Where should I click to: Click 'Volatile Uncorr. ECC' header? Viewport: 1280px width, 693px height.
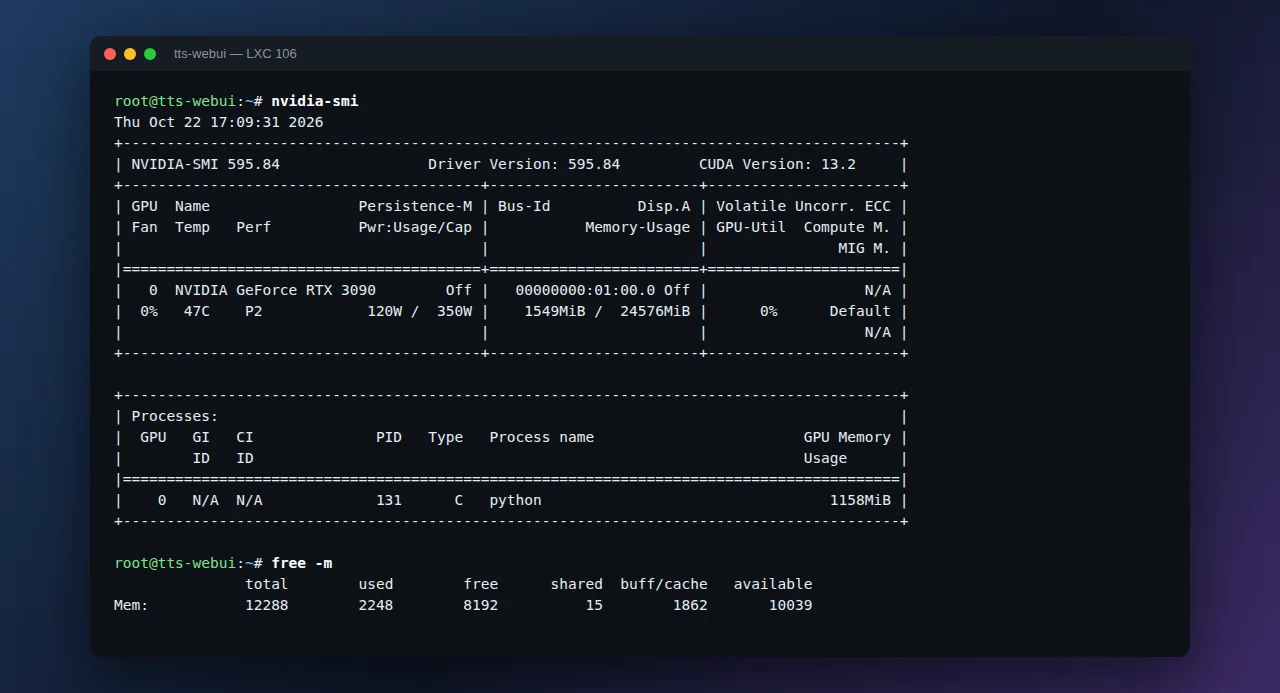click(803, 206)
